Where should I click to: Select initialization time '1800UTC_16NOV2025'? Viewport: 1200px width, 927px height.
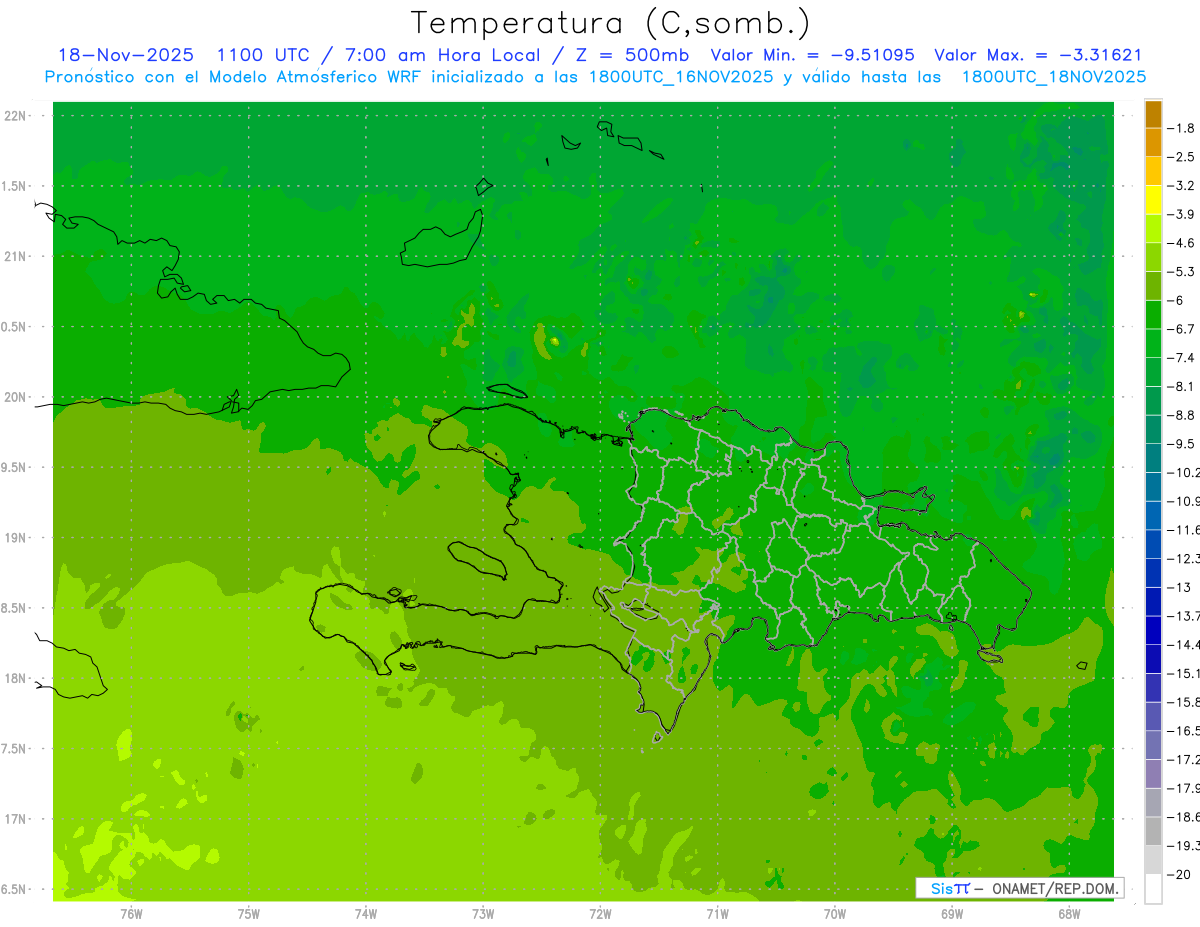pos(681,77)
